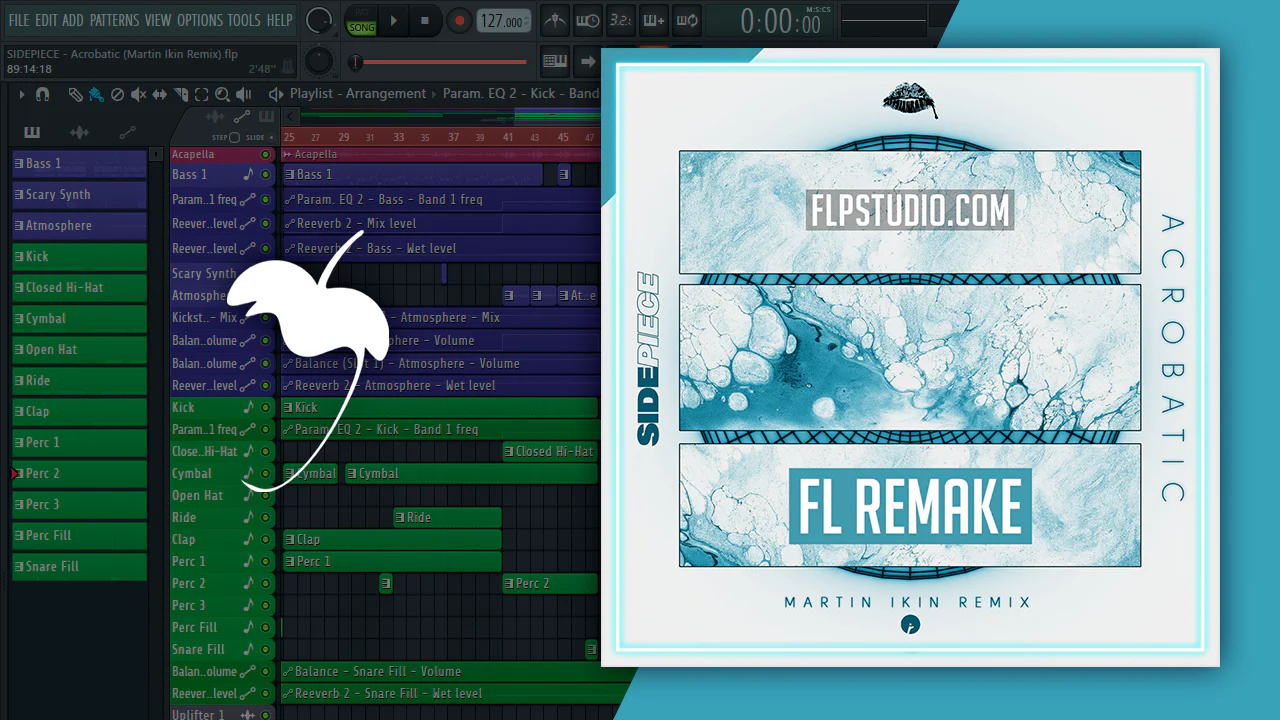The height and width of the screenshot is (720, 1280).
Task: Click the keyboard icon in the lower toolbar row
Action: 555,61
